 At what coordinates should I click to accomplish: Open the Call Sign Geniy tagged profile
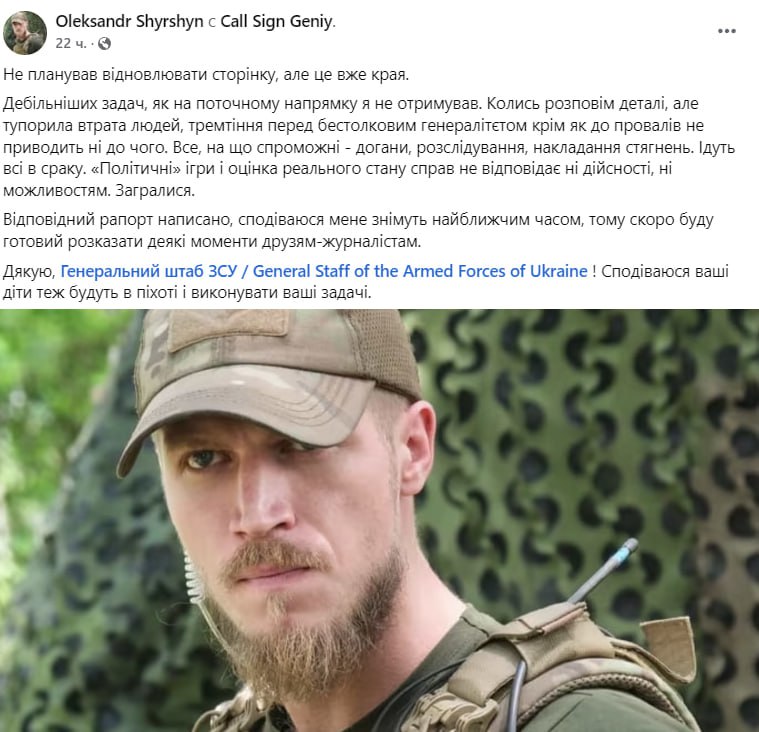[277, 21]
